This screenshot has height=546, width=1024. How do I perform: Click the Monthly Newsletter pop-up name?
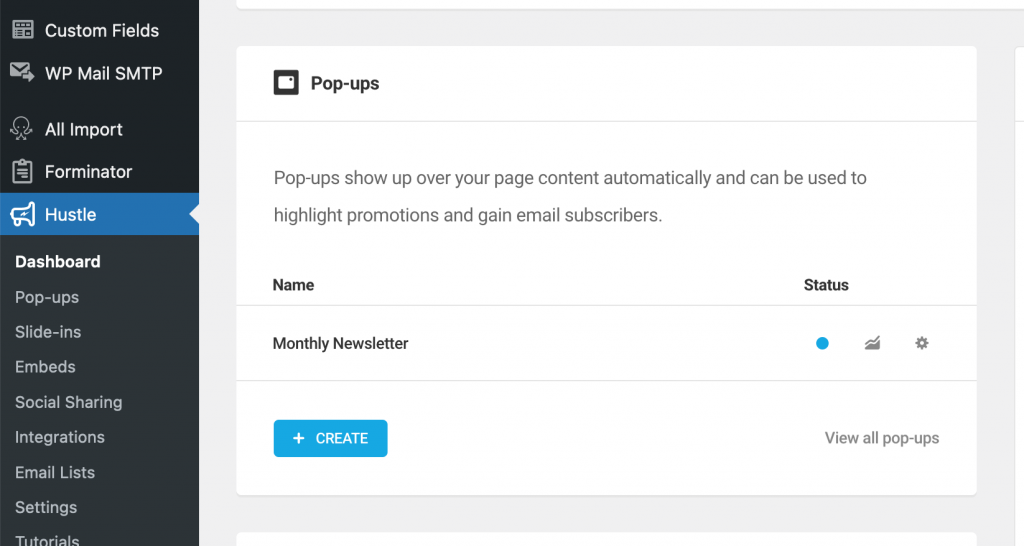pos(340,343)
